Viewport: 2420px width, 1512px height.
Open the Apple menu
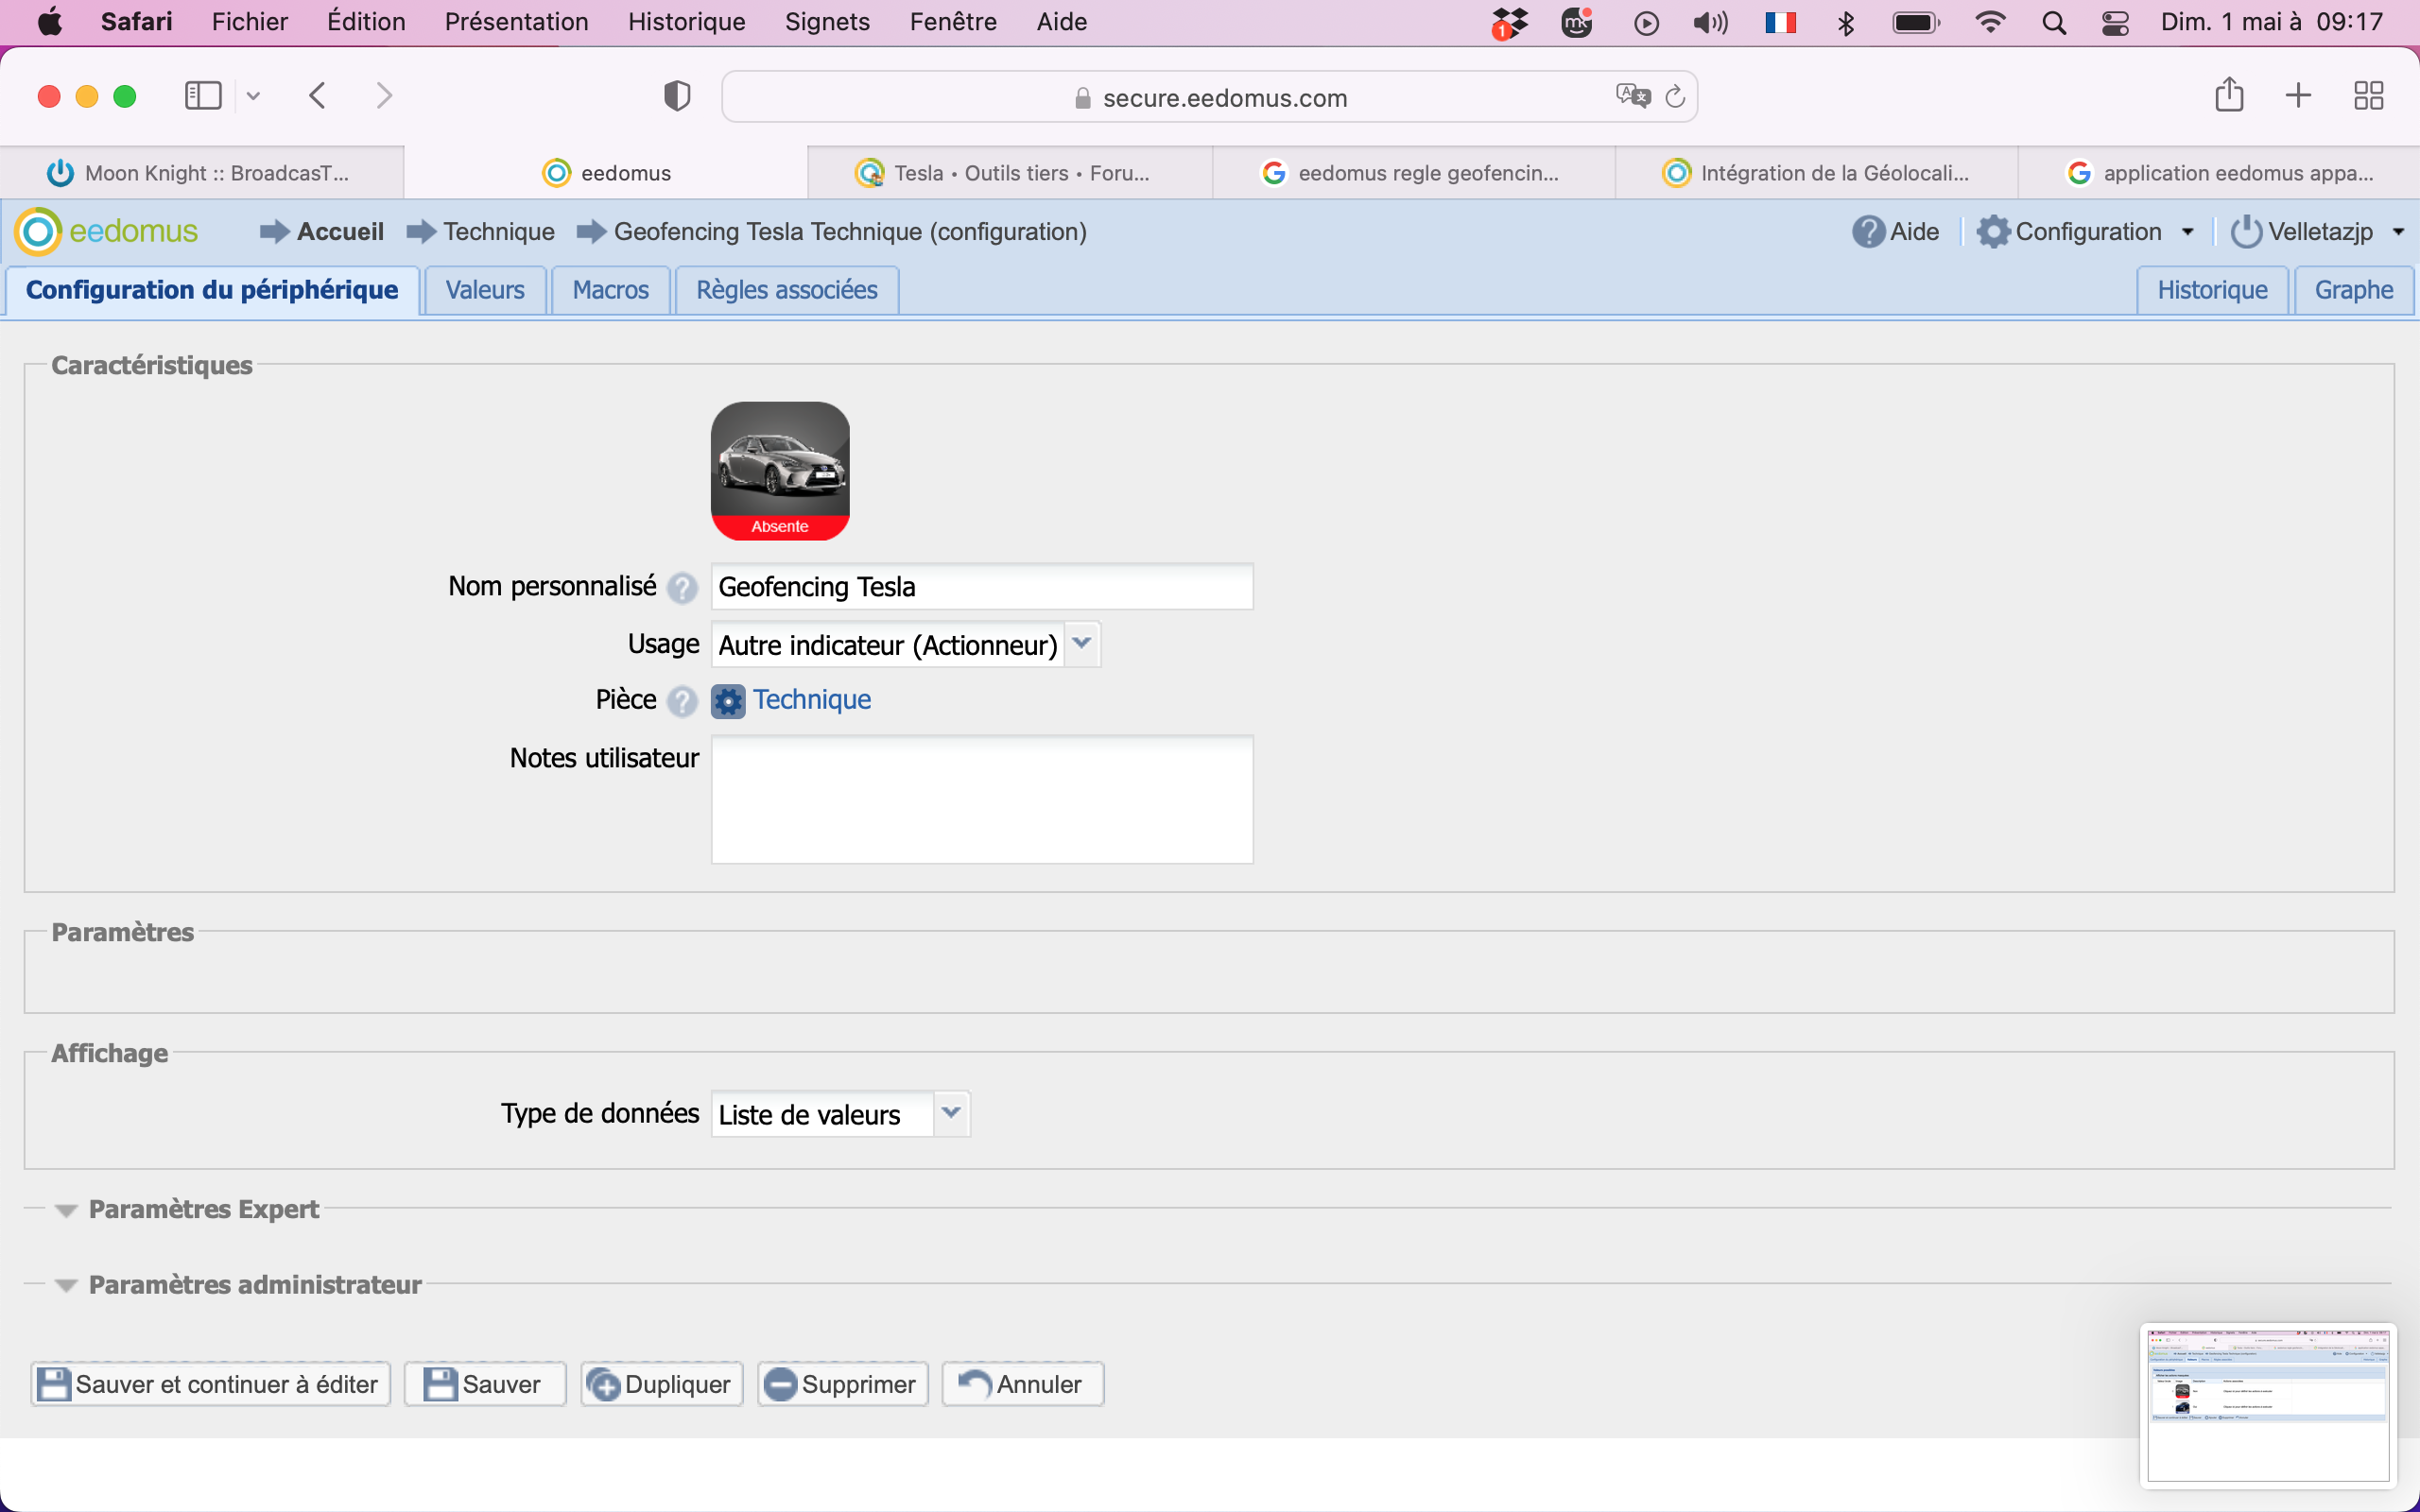pyautogui.click(x=49, y=22)
